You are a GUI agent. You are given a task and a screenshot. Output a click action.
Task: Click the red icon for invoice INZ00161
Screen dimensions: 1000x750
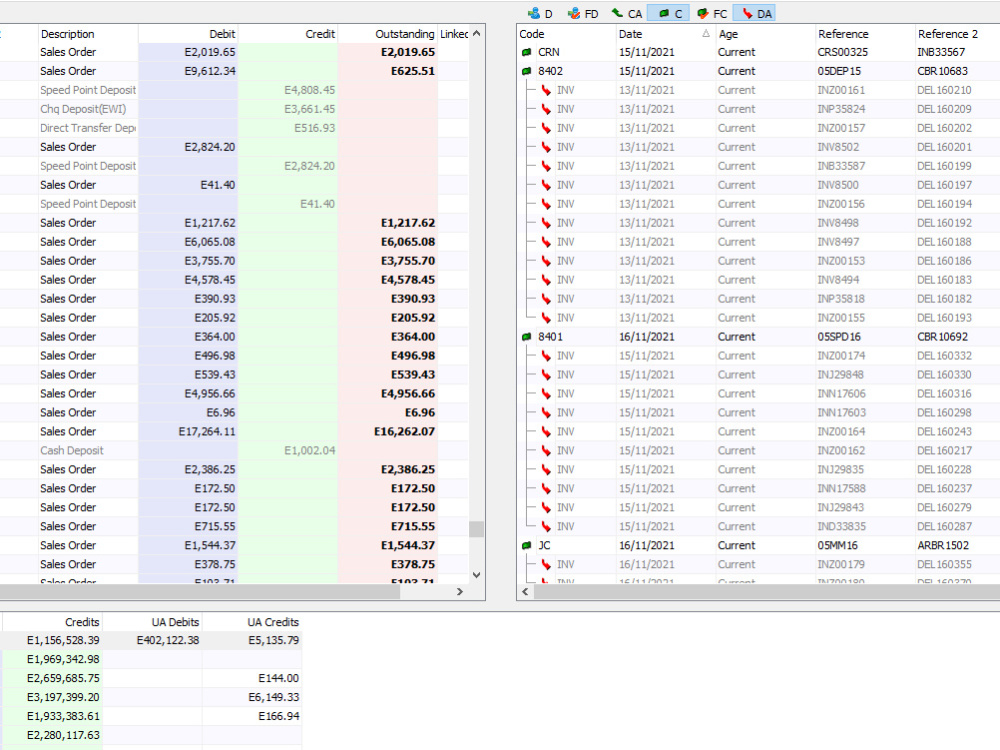(546, 91)
